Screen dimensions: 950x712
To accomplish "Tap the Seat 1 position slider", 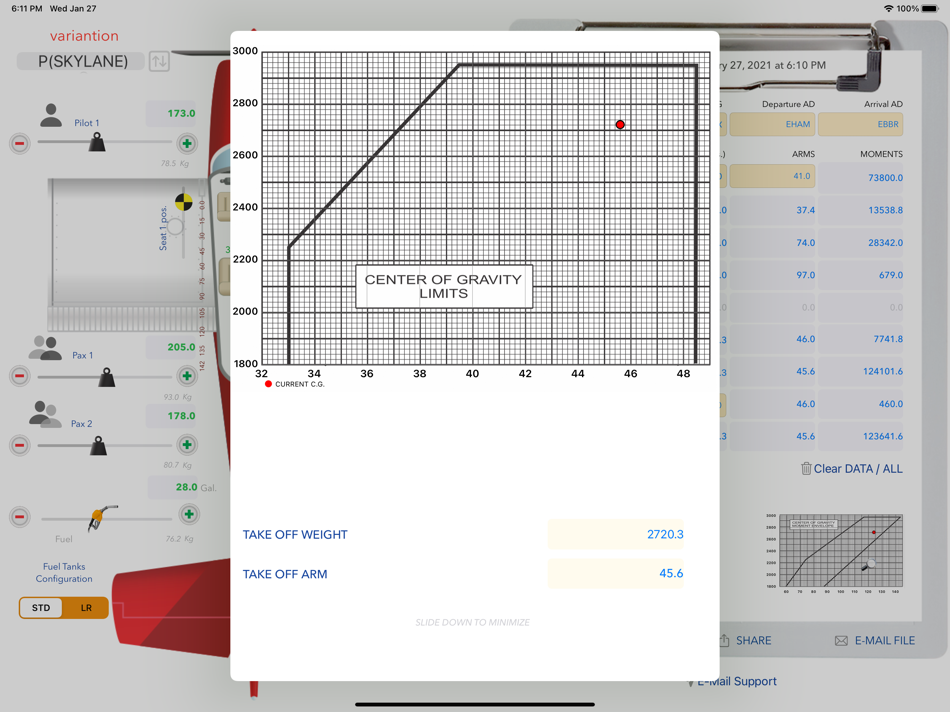I will [176, 227].
